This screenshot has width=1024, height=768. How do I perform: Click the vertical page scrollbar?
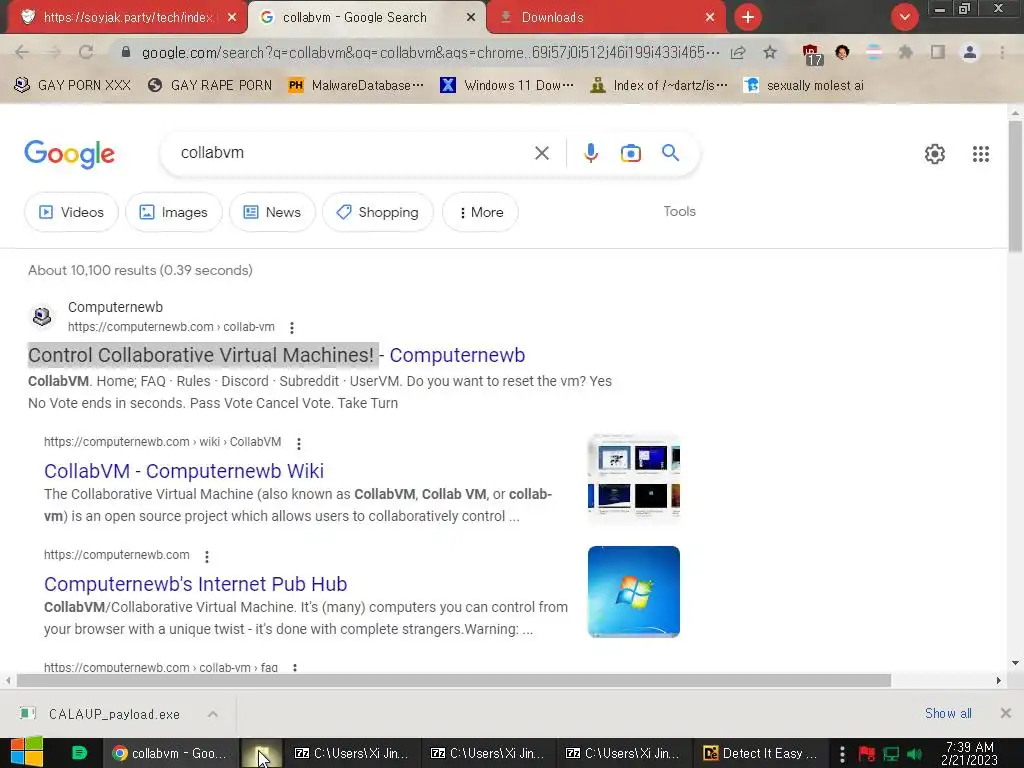click(1015, 186)
